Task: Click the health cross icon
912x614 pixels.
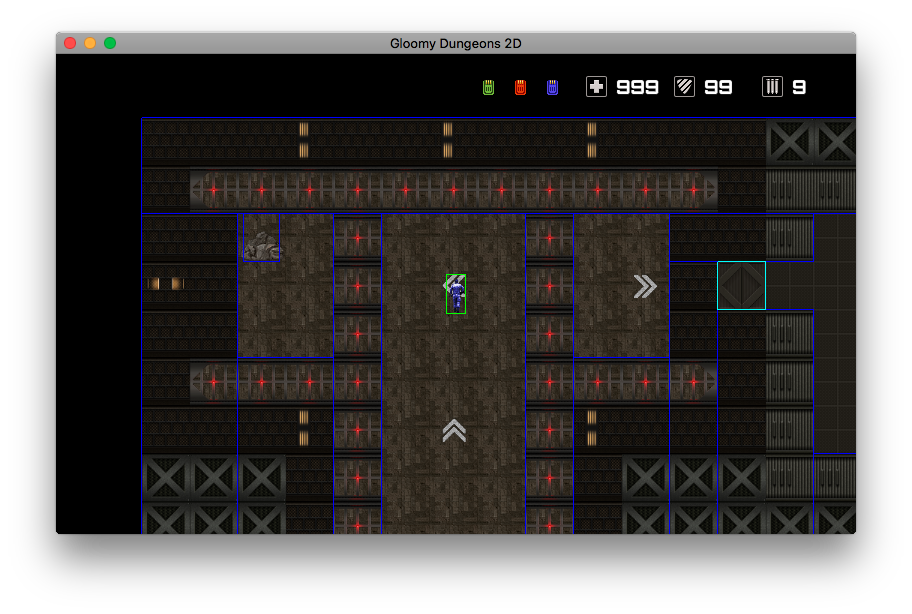Action: [x=596, y=87]
